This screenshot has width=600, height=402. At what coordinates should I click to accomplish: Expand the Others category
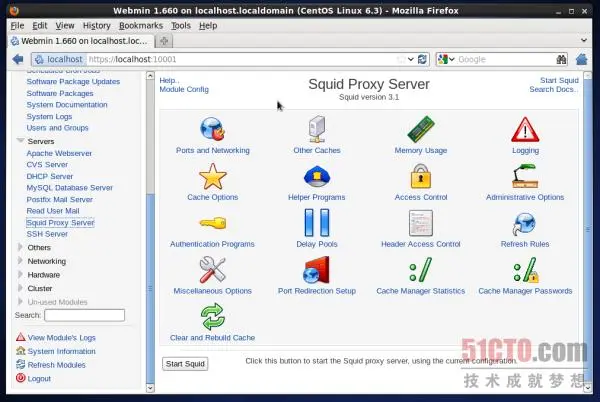20,247
